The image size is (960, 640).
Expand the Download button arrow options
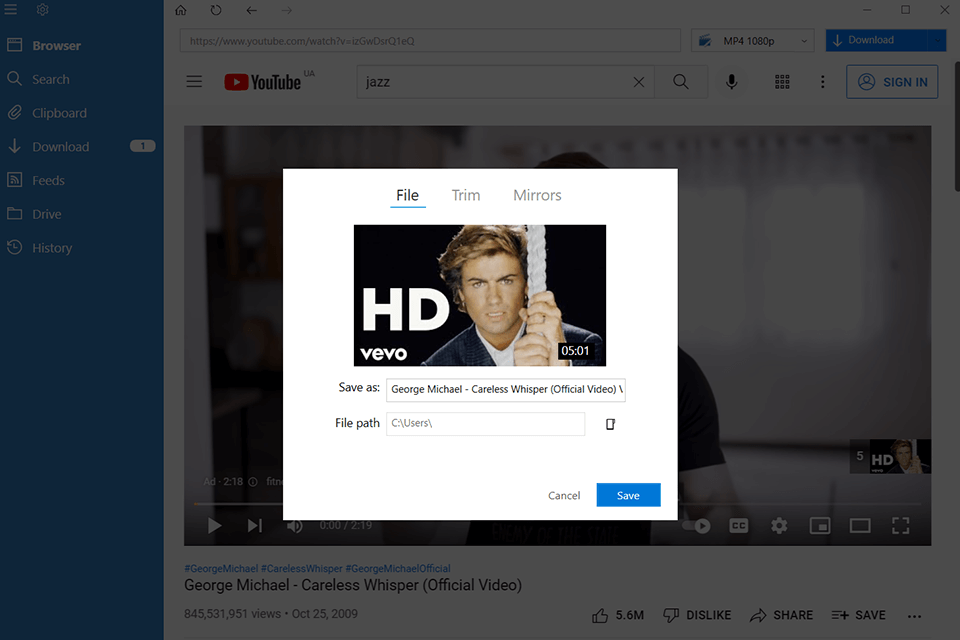(937, 40)
